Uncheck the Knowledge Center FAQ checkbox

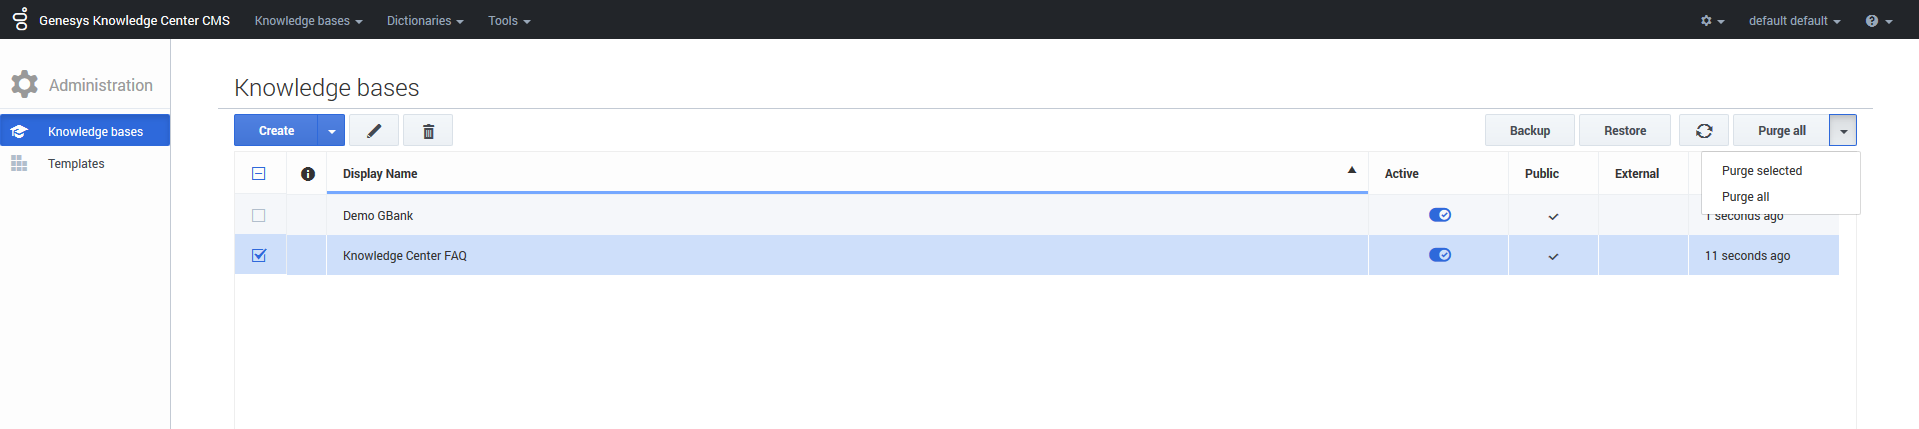click(259, 255)
